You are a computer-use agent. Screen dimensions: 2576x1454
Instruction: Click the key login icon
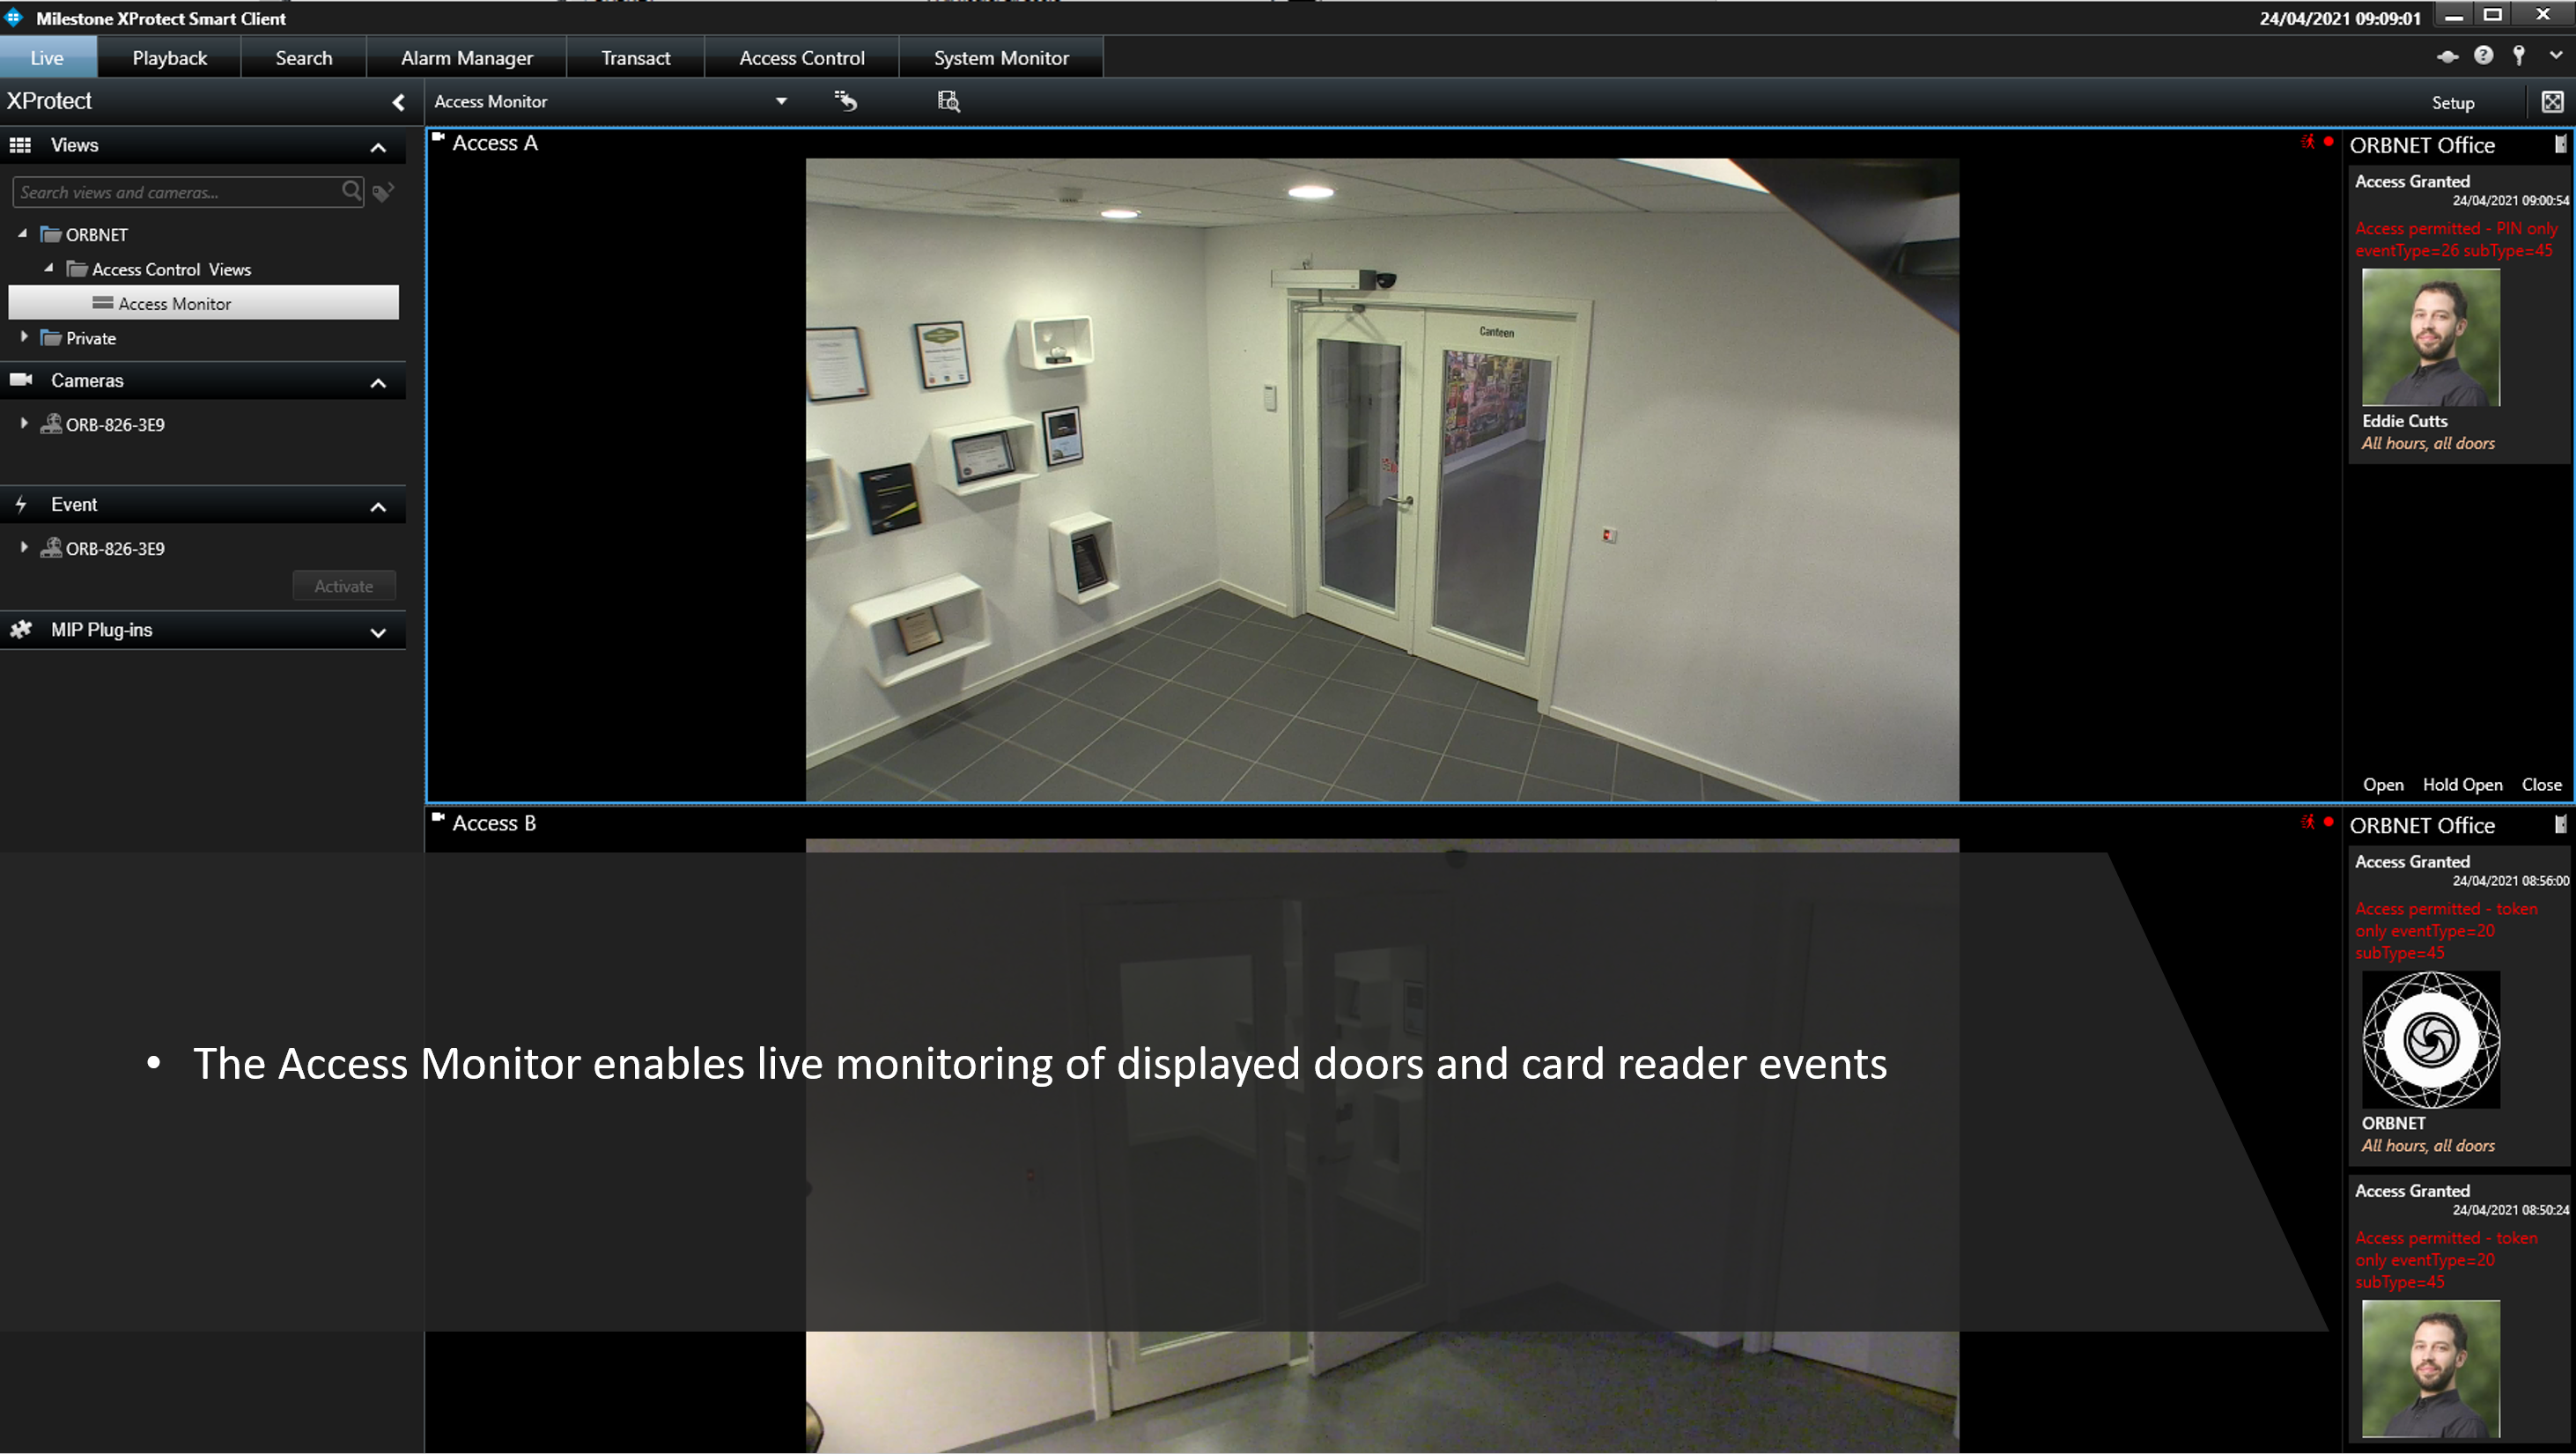coord(2520,56)
